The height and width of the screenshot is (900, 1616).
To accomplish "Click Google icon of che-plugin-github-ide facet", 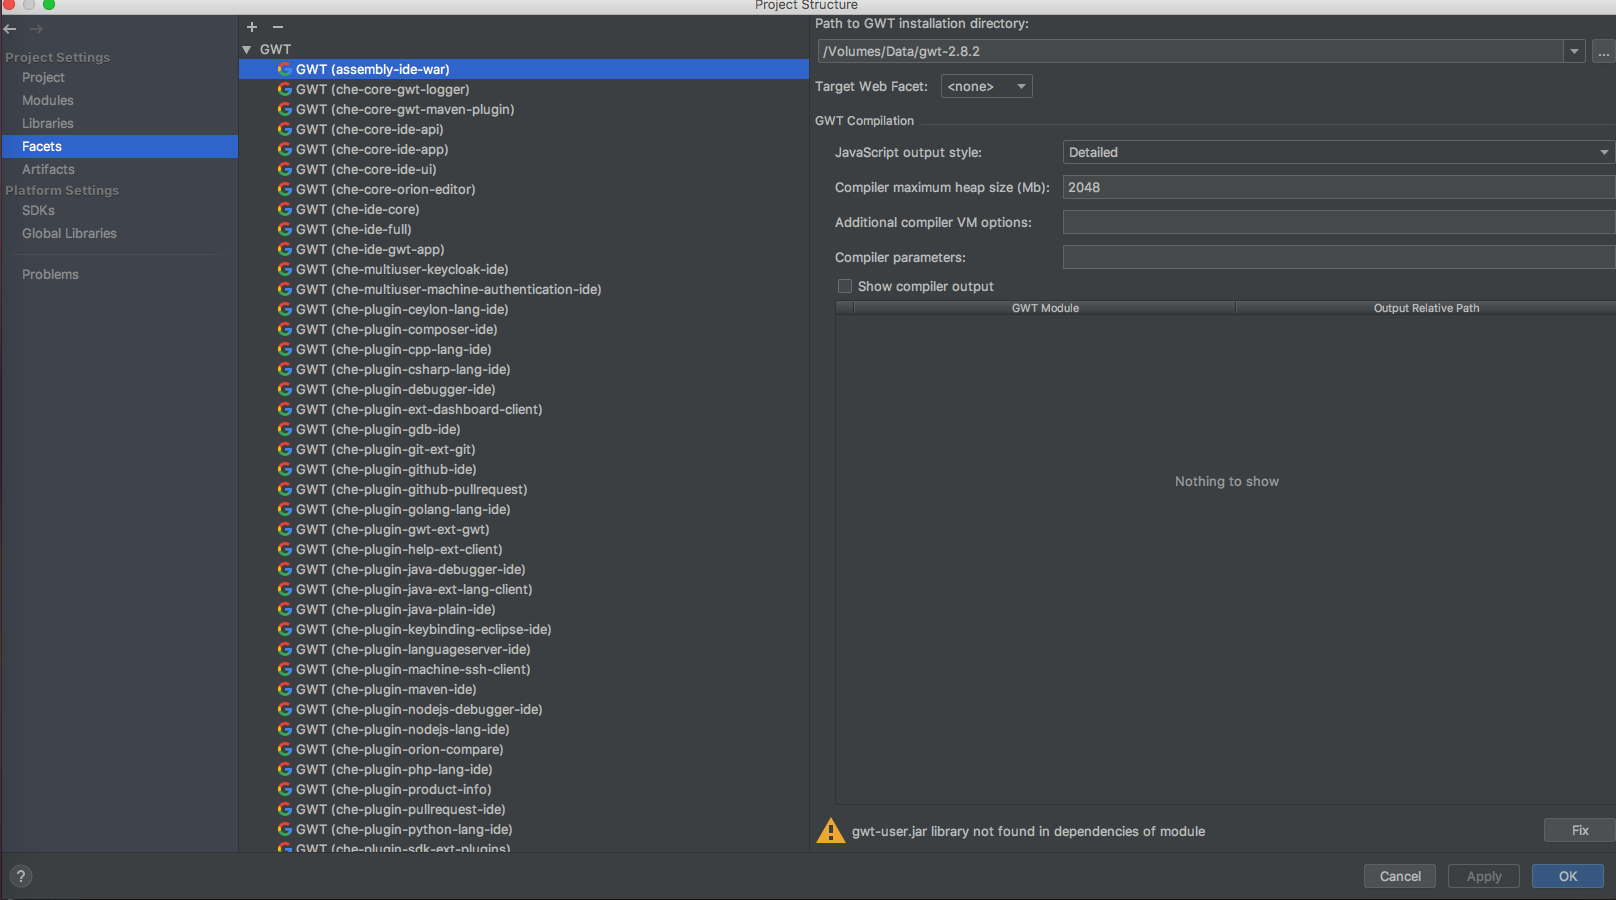I will coord(285,469).
